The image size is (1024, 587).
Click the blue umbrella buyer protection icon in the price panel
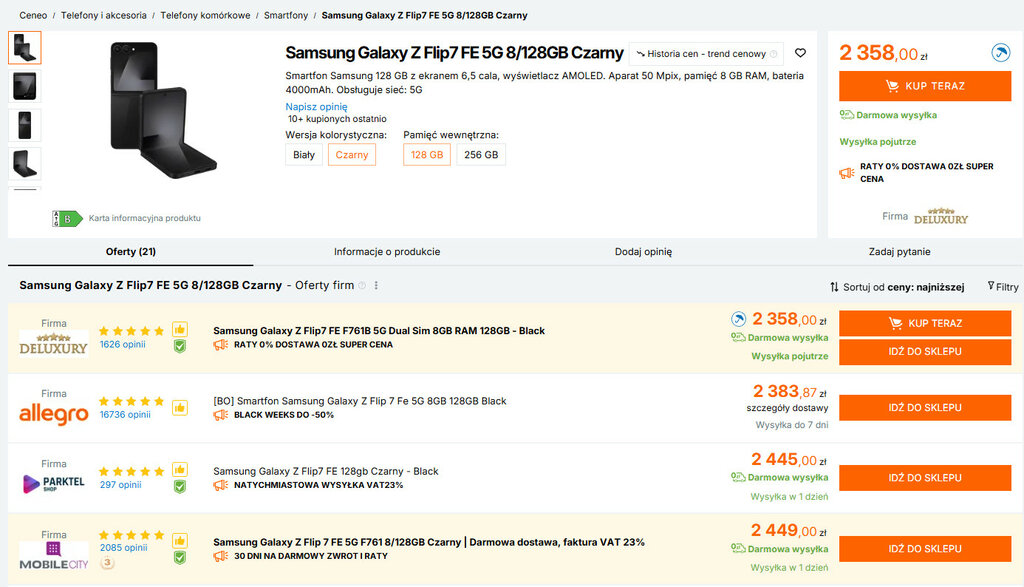1000,53
